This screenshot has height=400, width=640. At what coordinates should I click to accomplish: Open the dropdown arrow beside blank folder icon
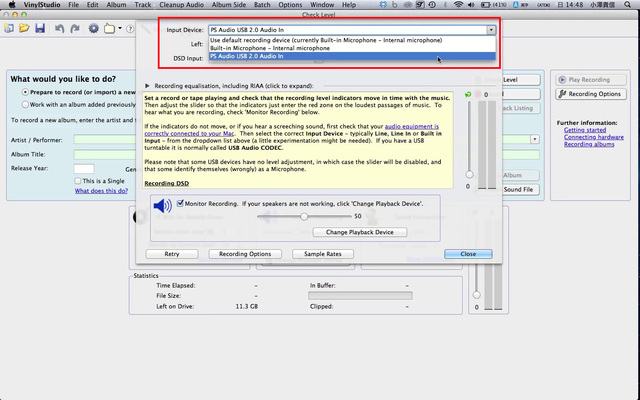(x=120, y=29)
